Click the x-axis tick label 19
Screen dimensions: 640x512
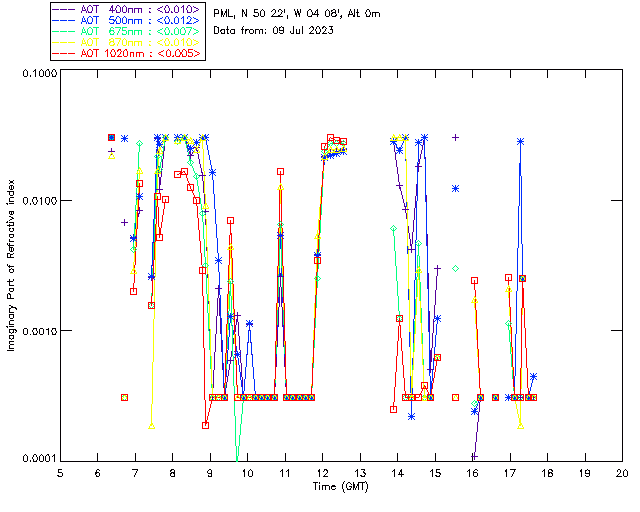[585, 473]
